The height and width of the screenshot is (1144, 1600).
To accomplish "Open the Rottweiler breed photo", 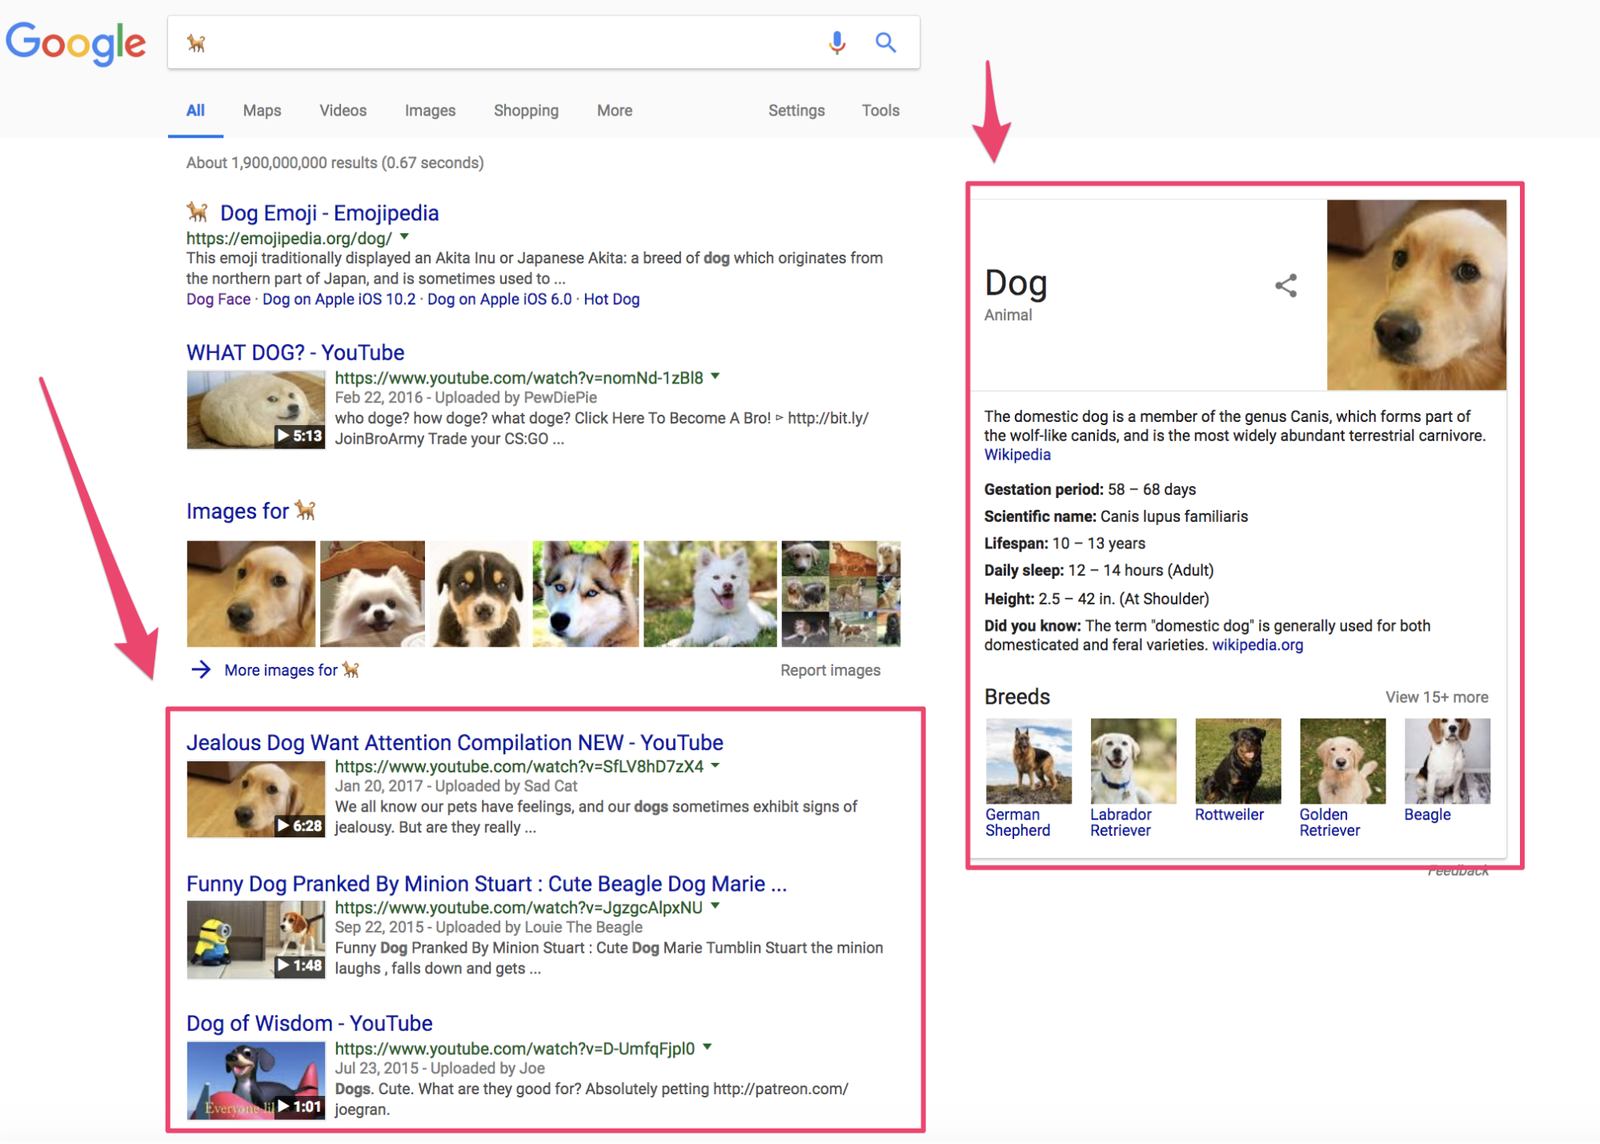I will click(1238, 761).
